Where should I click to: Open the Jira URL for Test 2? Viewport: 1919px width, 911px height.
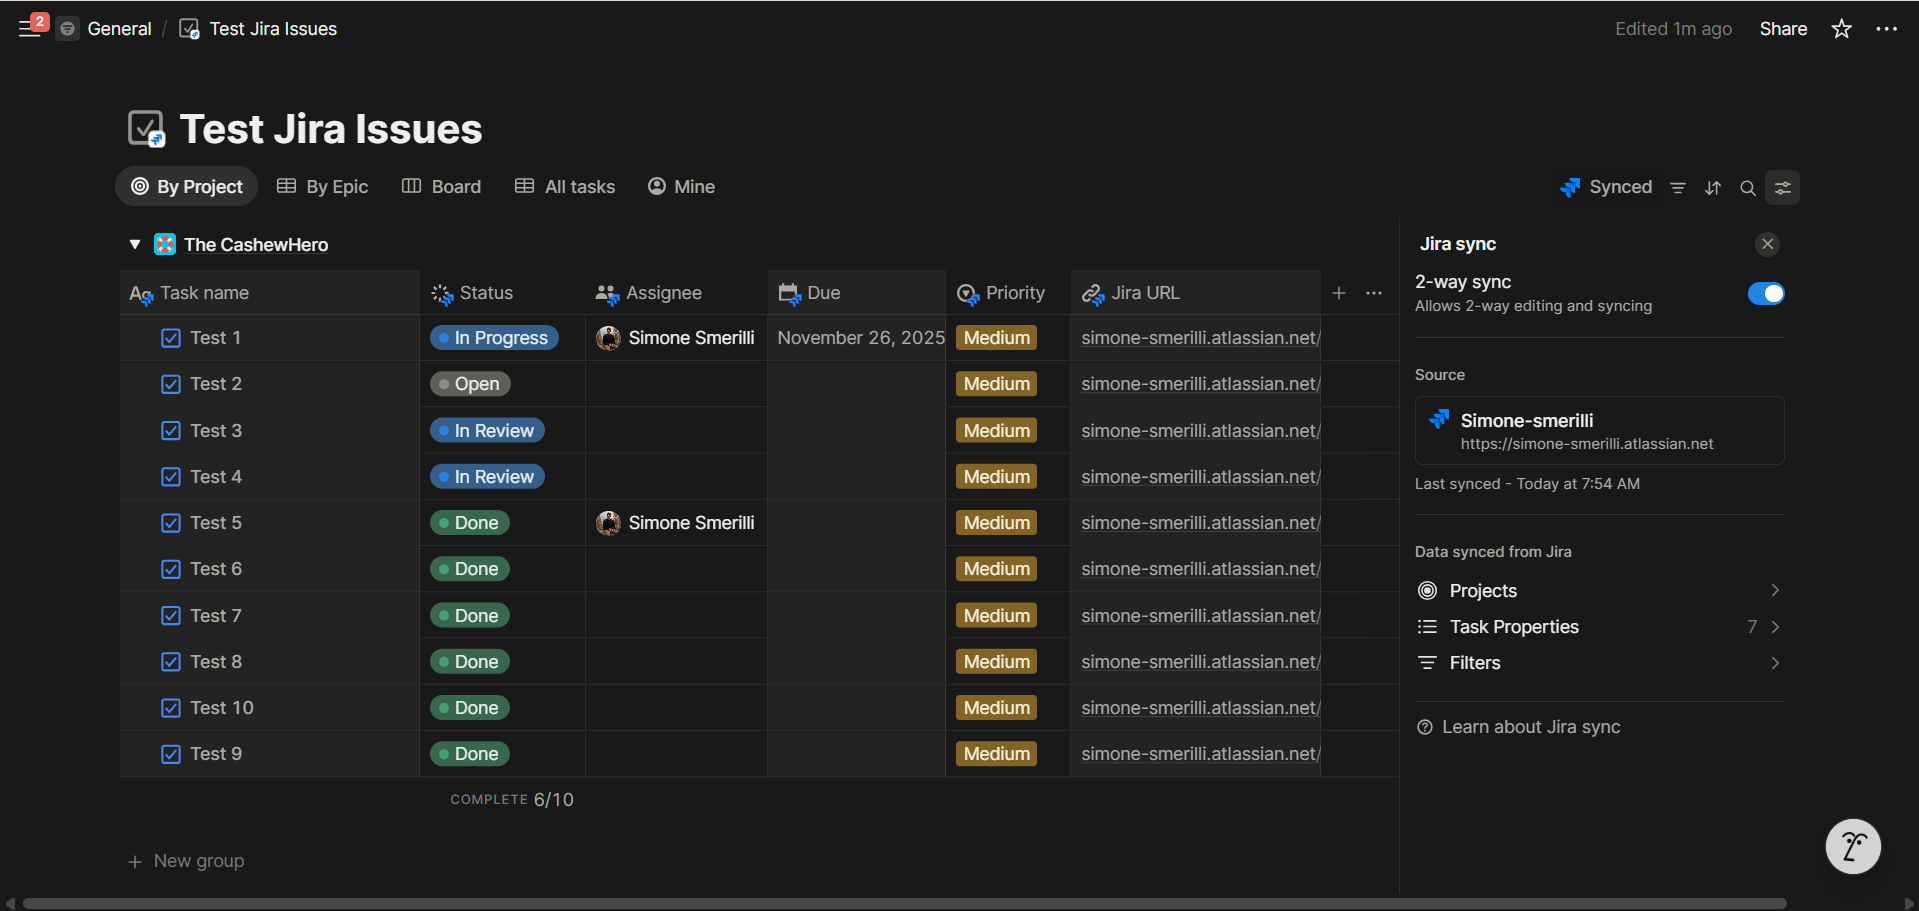coord(1198,384)
